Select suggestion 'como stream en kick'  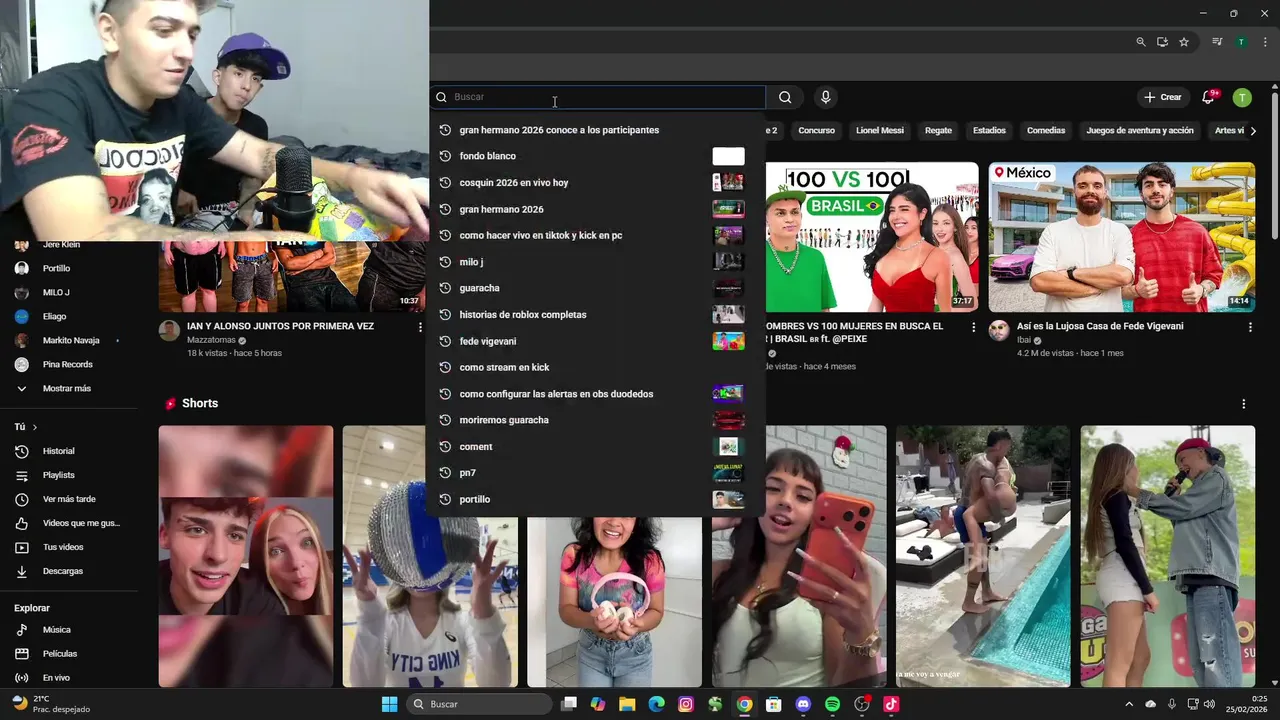[596, 367]
